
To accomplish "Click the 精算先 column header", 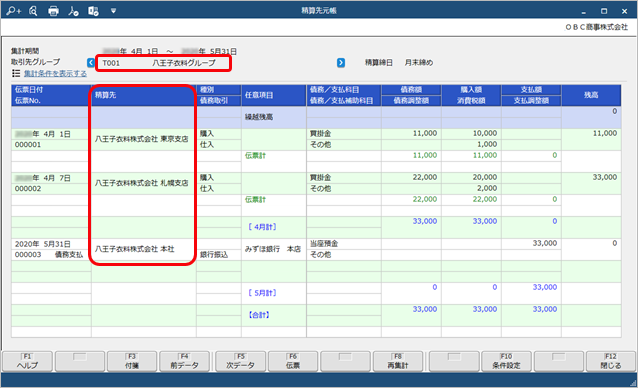I will click(144, 95).
